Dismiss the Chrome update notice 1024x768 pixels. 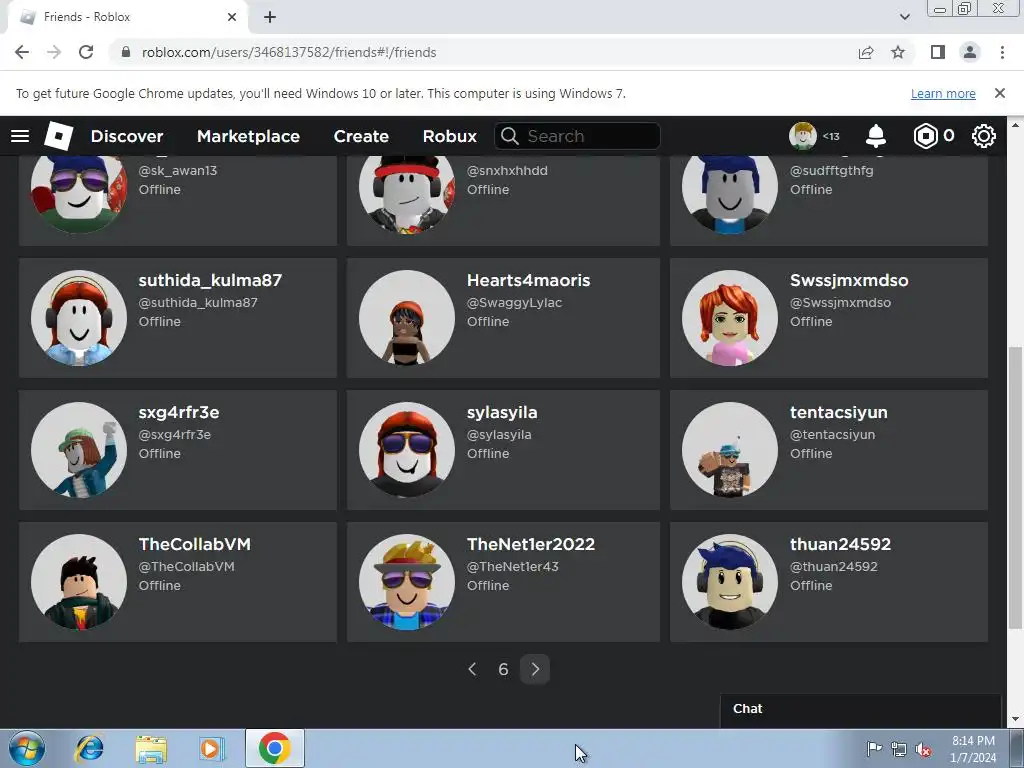[x=1000, y=93]
